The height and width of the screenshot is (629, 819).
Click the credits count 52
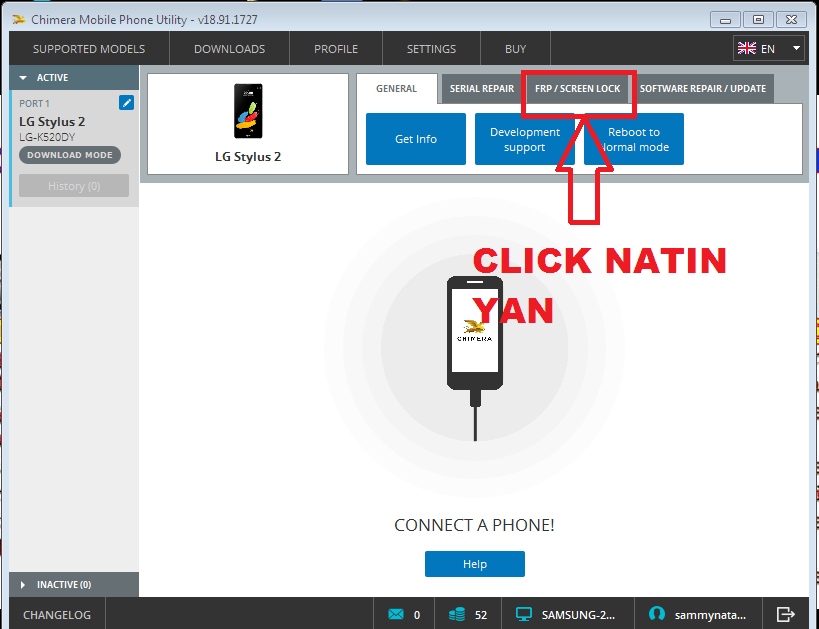pyautogui.click(x=481, y=615)
